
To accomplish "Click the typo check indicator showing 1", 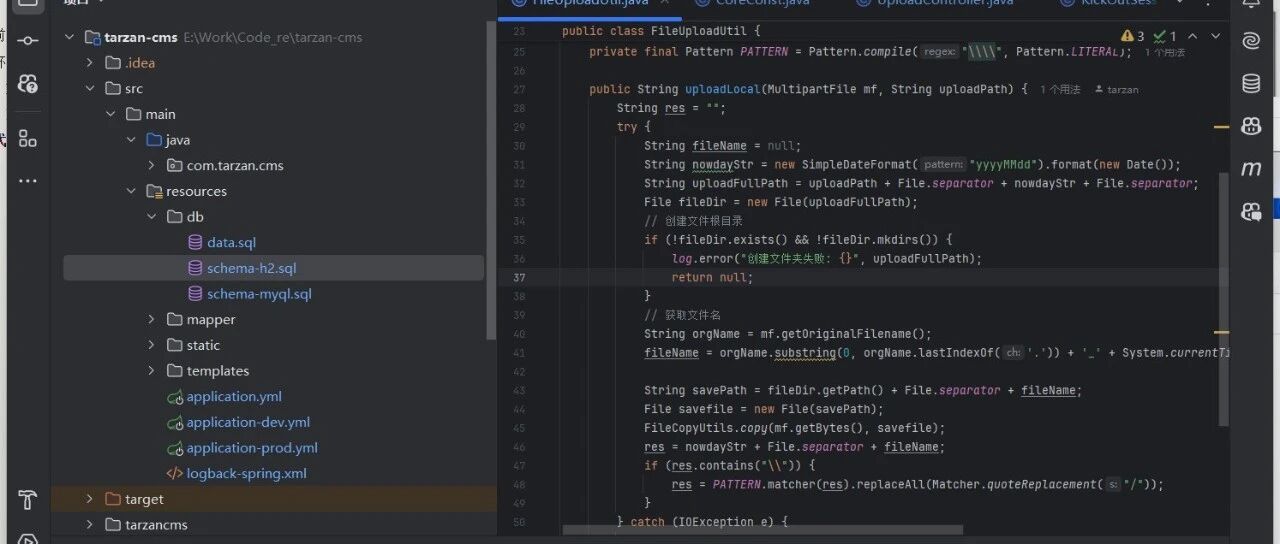I will click(1166, 36).
